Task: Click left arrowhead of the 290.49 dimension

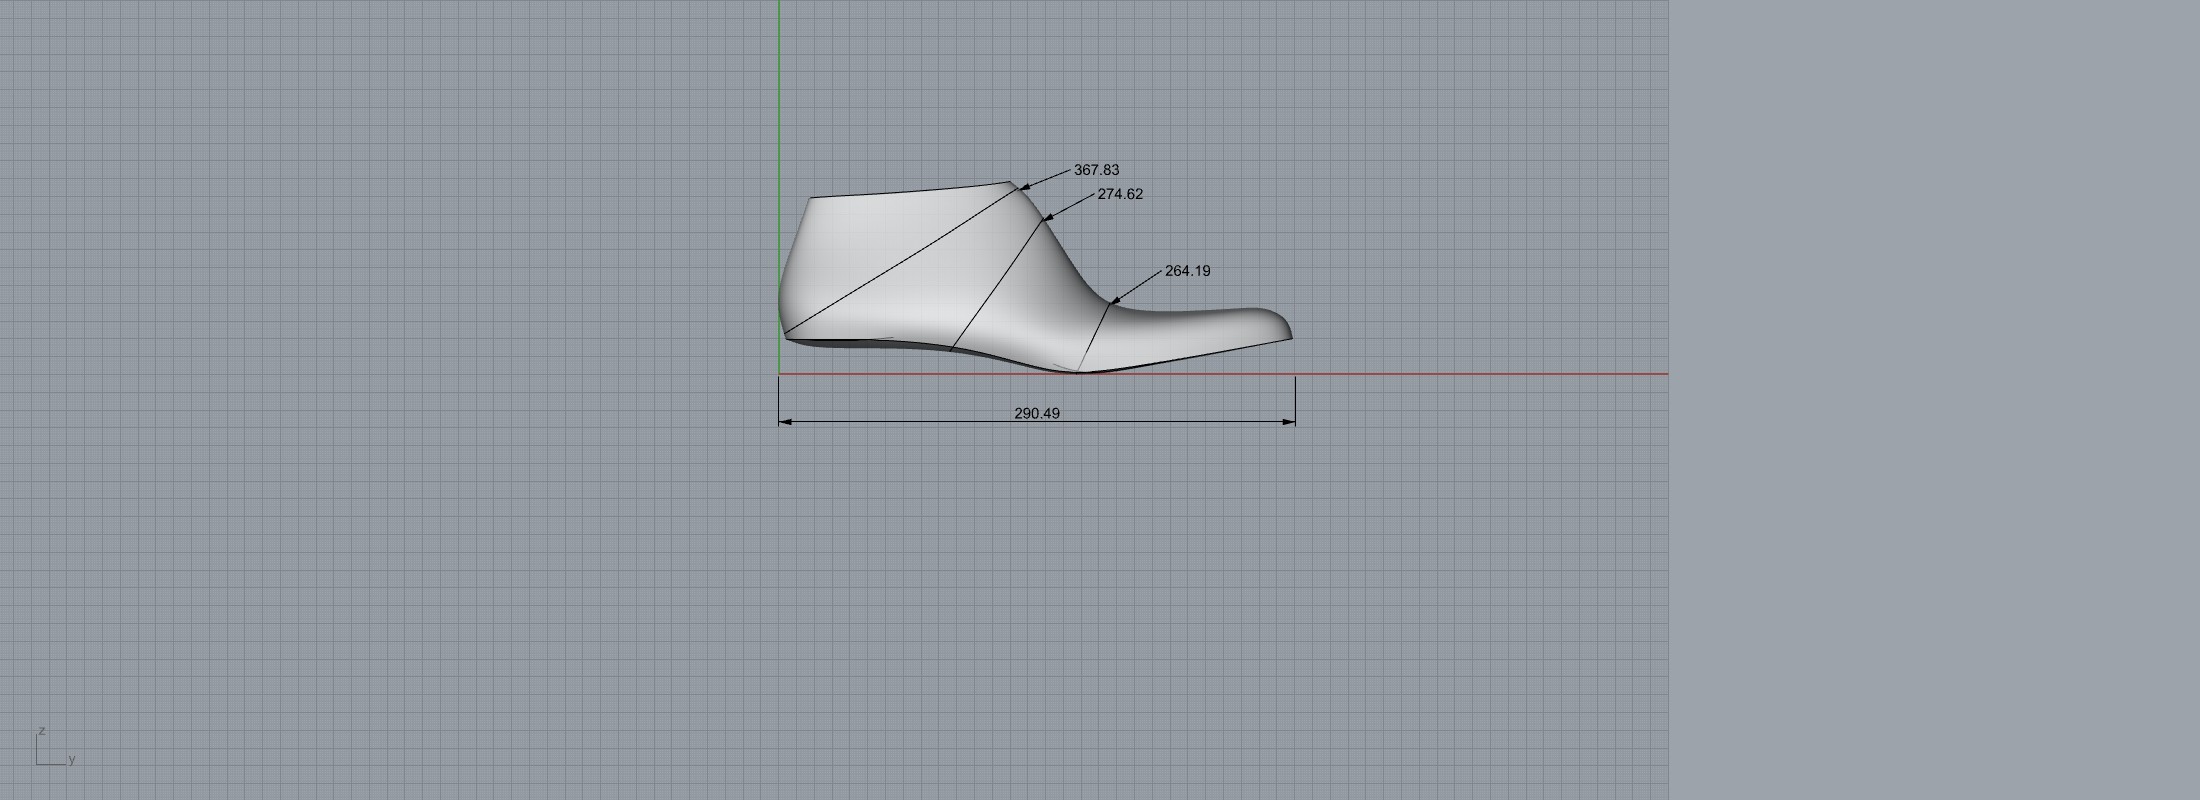Action: point(784,422)
